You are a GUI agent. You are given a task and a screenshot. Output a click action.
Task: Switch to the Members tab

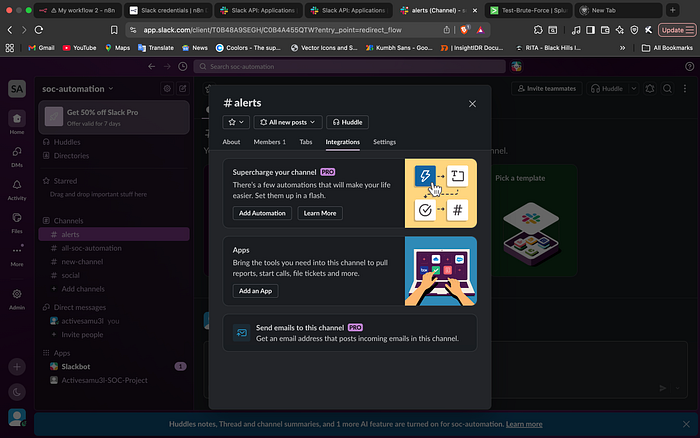click(270, 142)
